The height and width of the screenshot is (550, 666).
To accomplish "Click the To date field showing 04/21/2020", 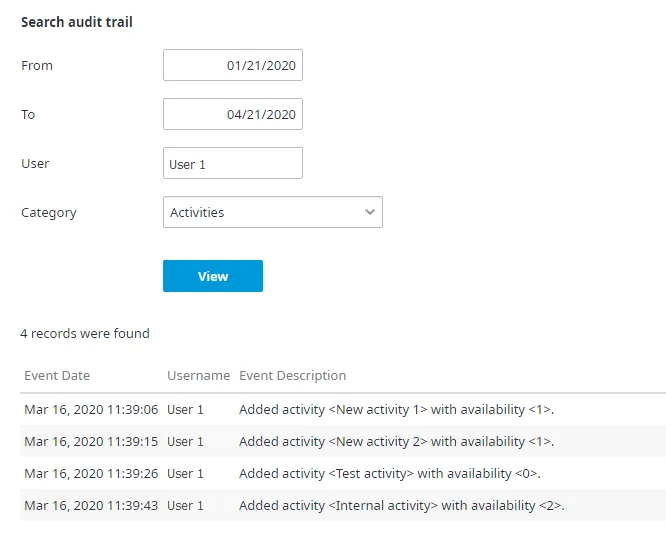I will pos(233,114).
